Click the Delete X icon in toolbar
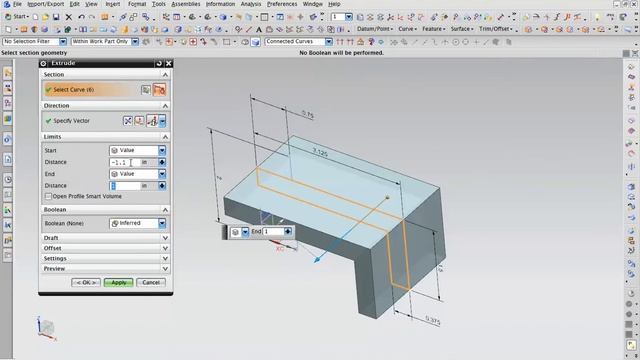Image resolution: width=640 pixels, height=360 pixels. click(69, 17)
